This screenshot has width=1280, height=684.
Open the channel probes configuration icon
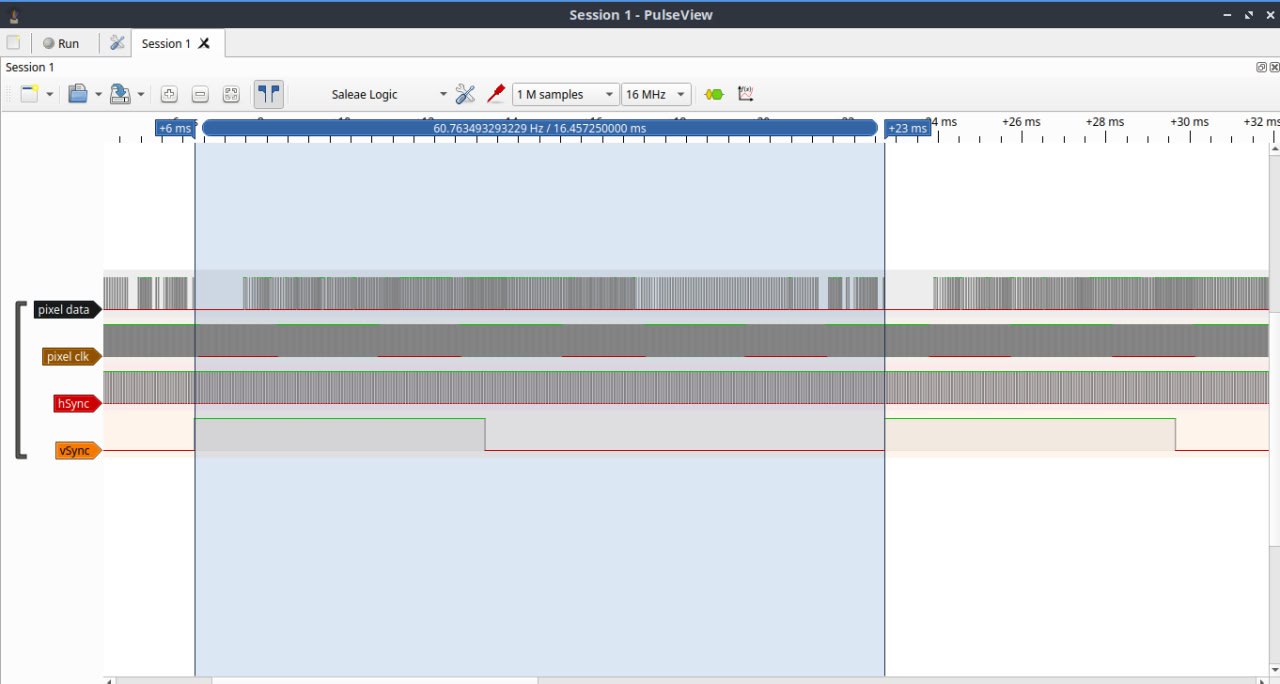[x=495, y=94]
